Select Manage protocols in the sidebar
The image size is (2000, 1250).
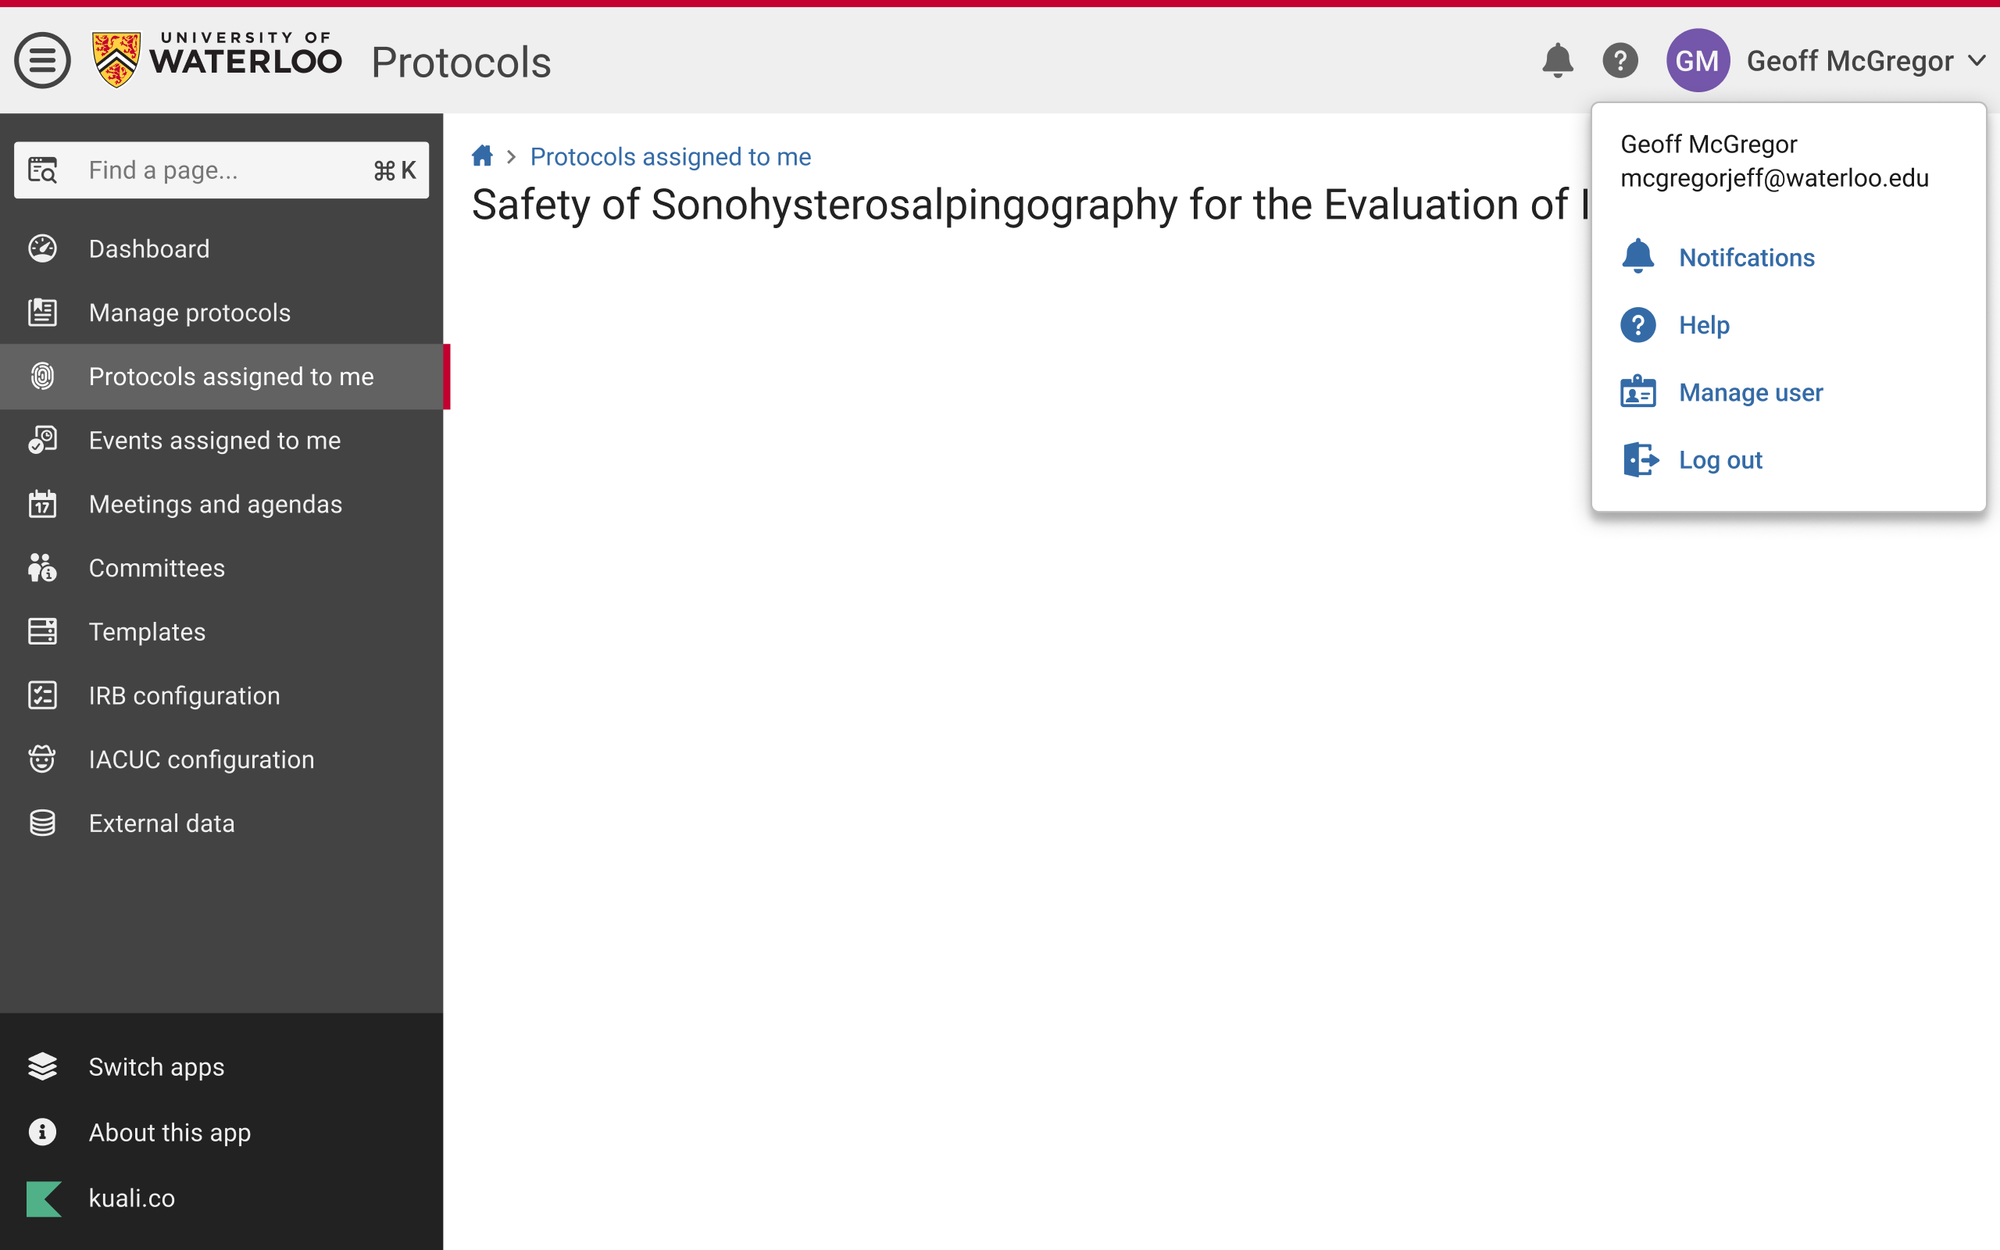click(x=189, y=313)
